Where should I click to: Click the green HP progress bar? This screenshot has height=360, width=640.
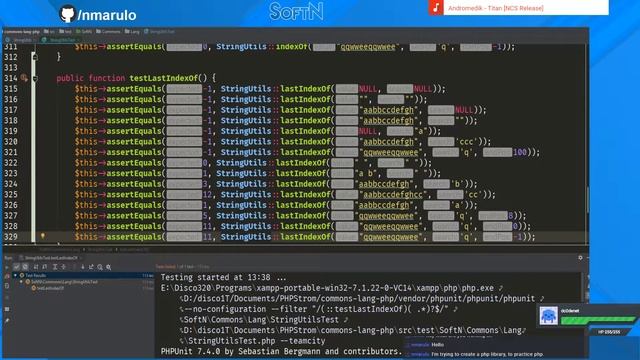pos(598,320)
